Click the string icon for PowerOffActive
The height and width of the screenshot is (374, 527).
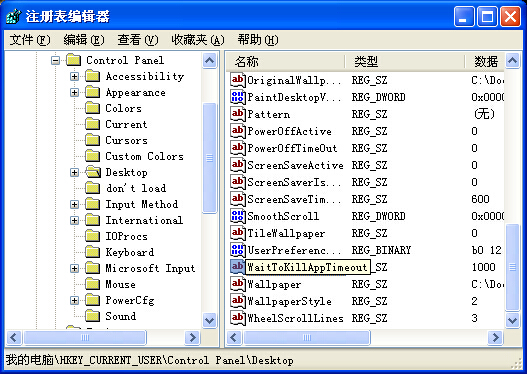[238, 131]
